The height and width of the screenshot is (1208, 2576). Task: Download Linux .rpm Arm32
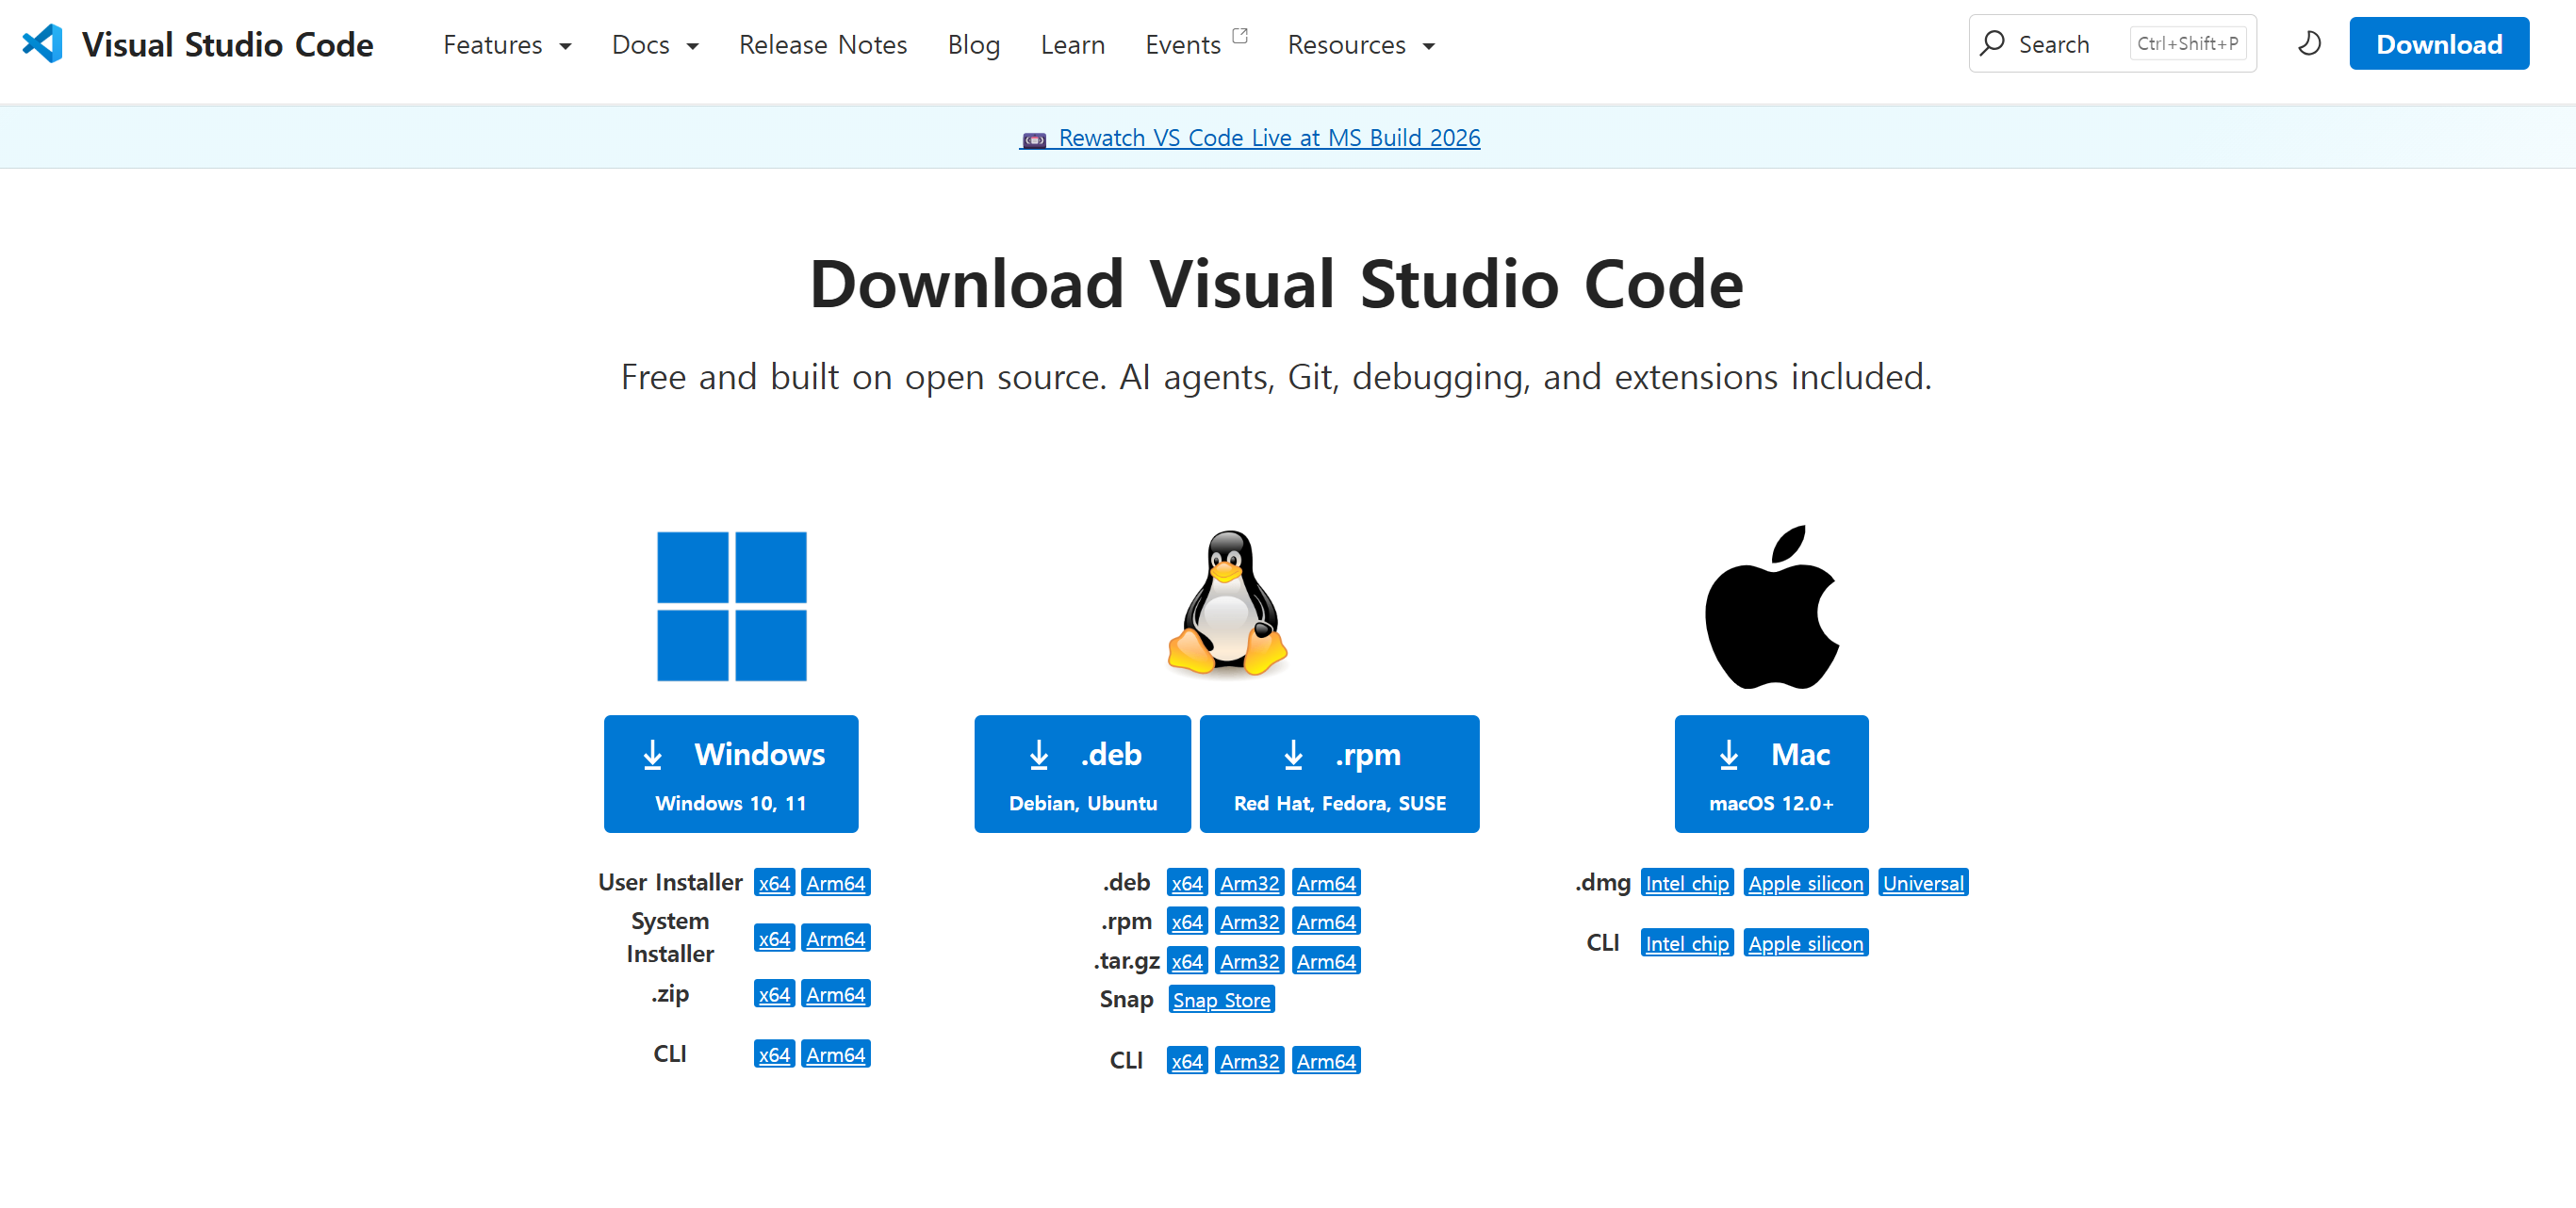(1249, 922)
